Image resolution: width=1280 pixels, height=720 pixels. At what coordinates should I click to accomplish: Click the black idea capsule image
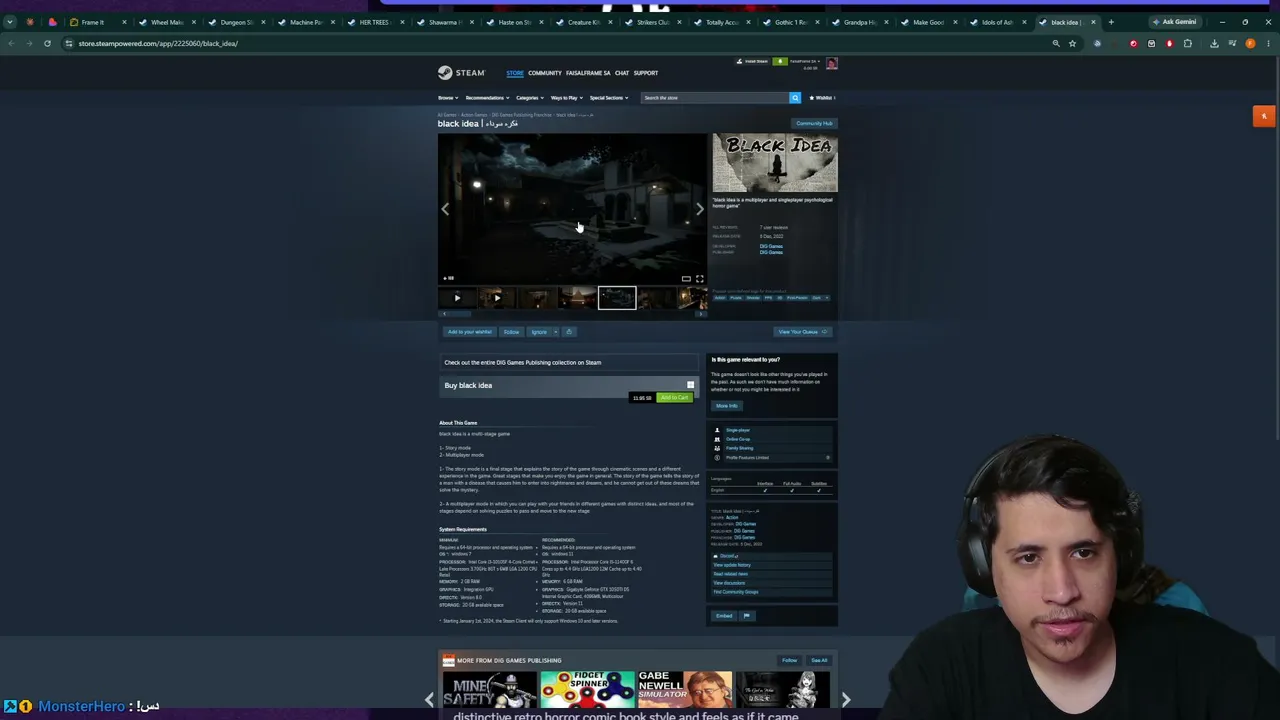tap(775, 162)
